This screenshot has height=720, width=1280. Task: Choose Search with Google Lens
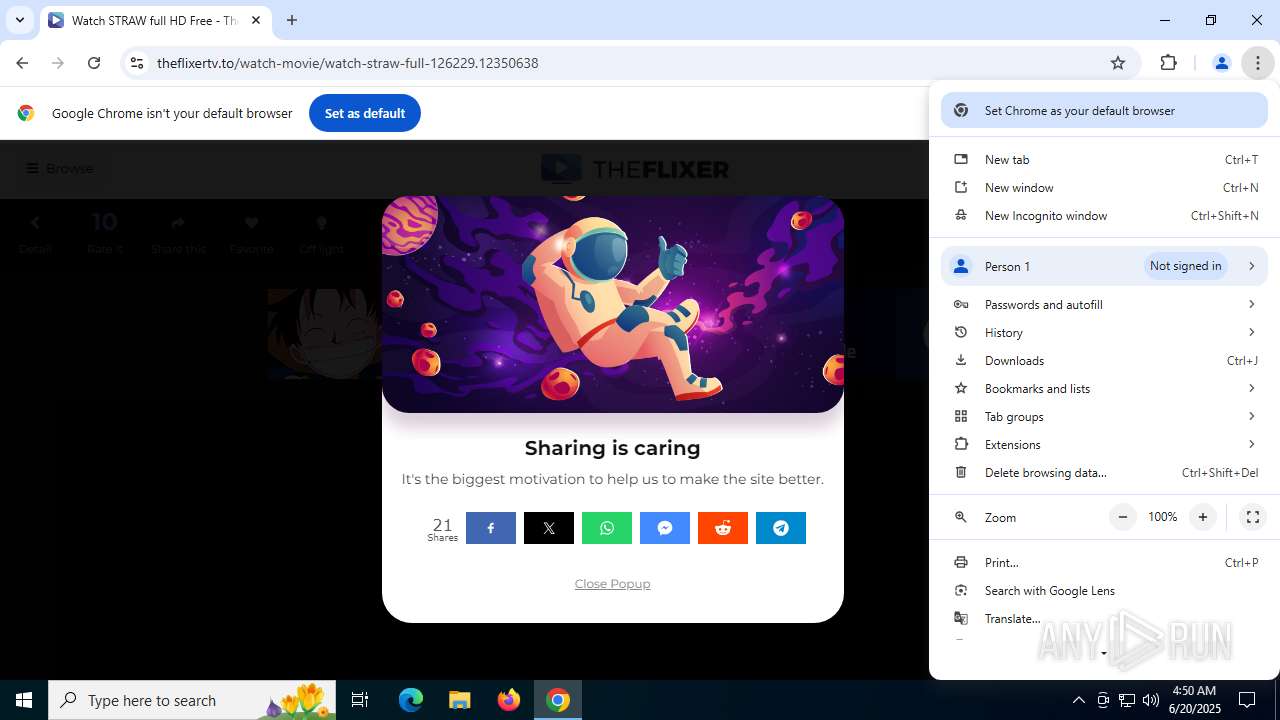click(x=1104, y=591)
